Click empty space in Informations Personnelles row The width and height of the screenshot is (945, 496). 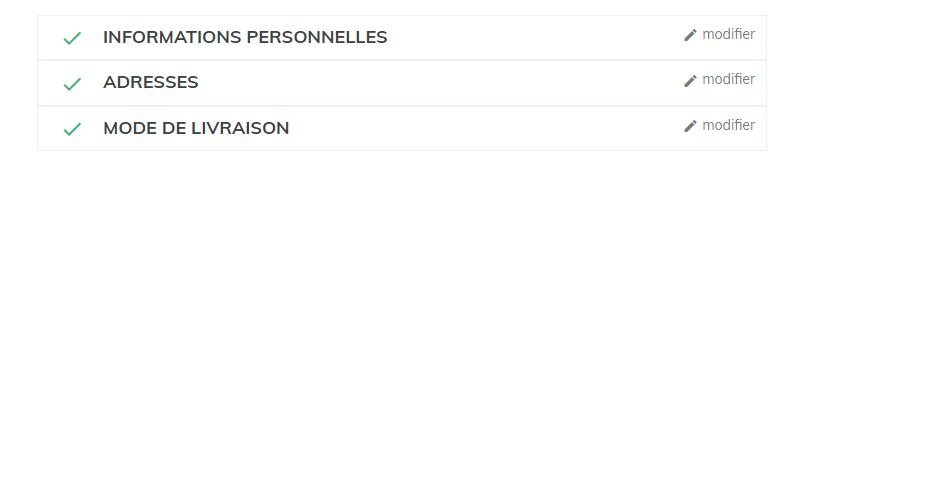536,37
